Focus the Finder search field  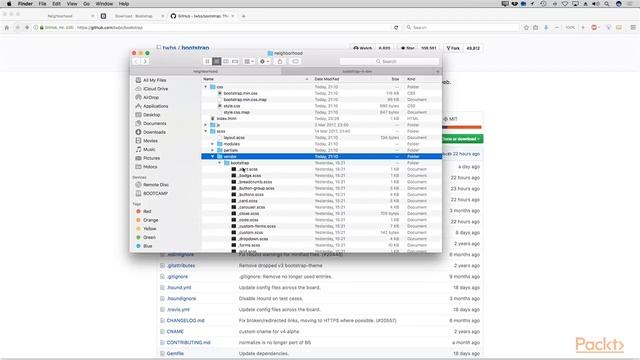click(x=389, y=62)
